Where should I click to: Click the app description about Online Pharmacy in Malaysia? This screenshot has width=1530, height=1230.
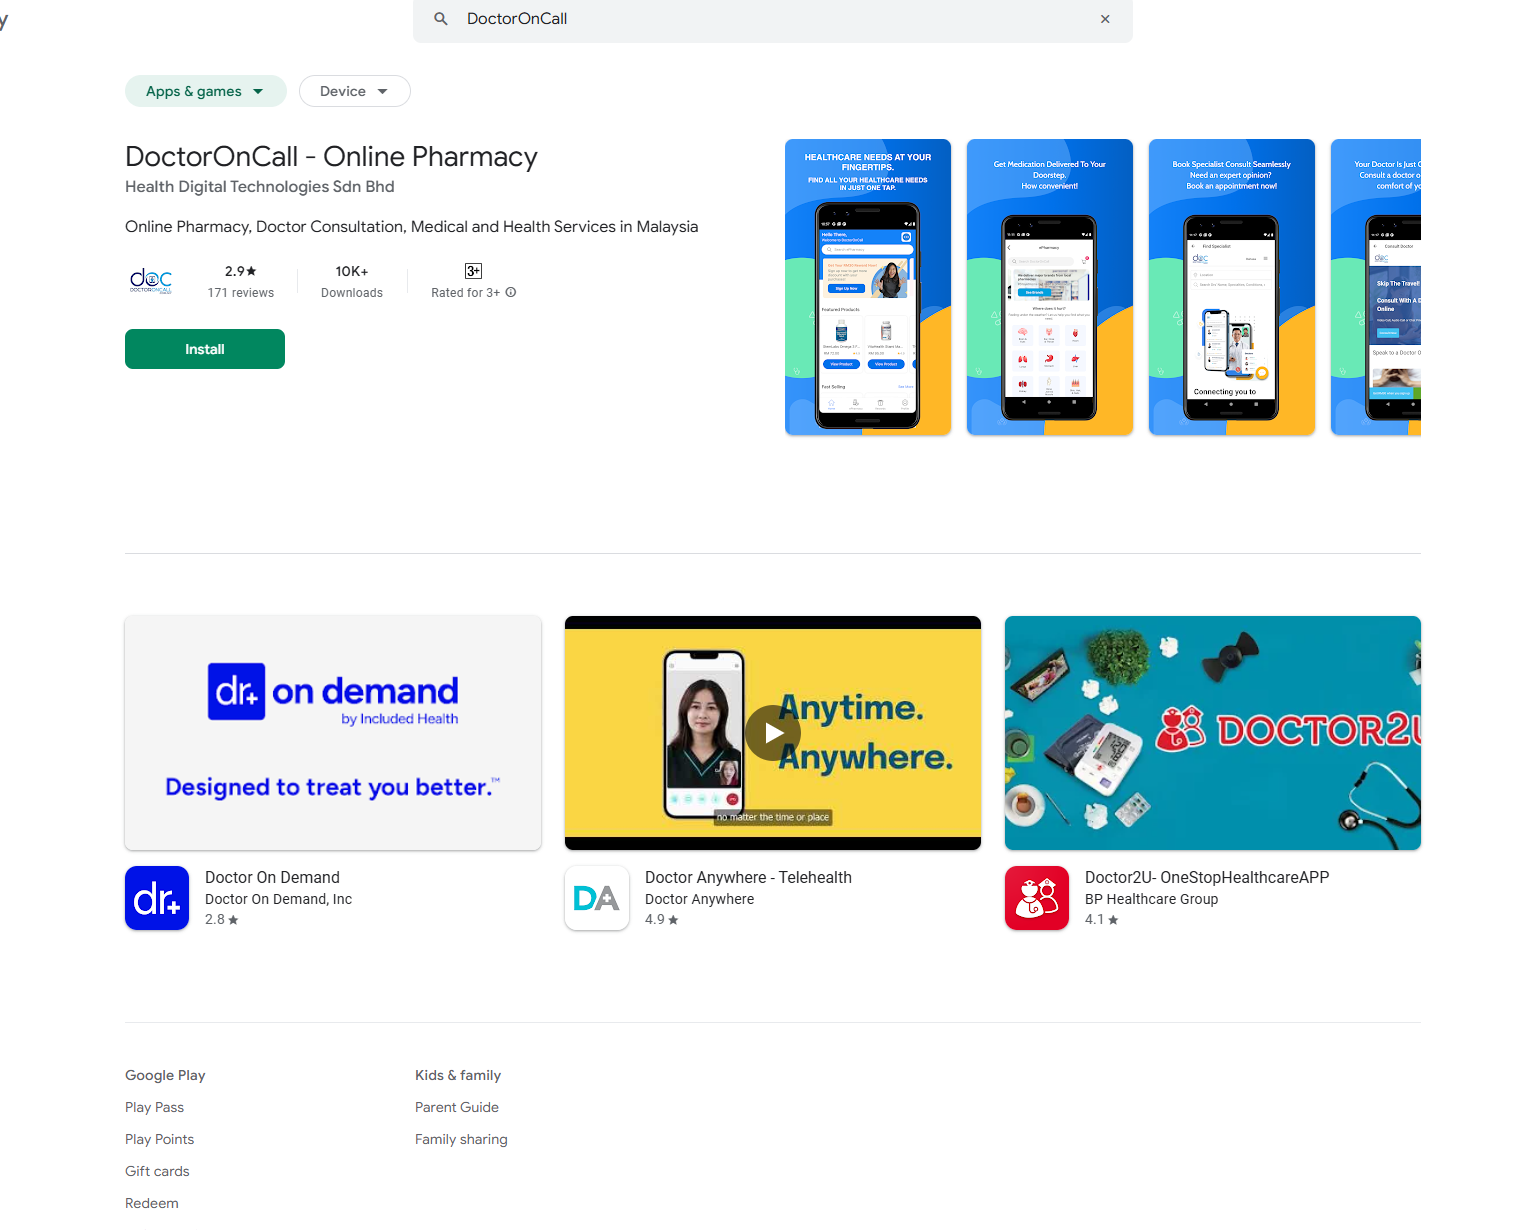pos(412,227)
